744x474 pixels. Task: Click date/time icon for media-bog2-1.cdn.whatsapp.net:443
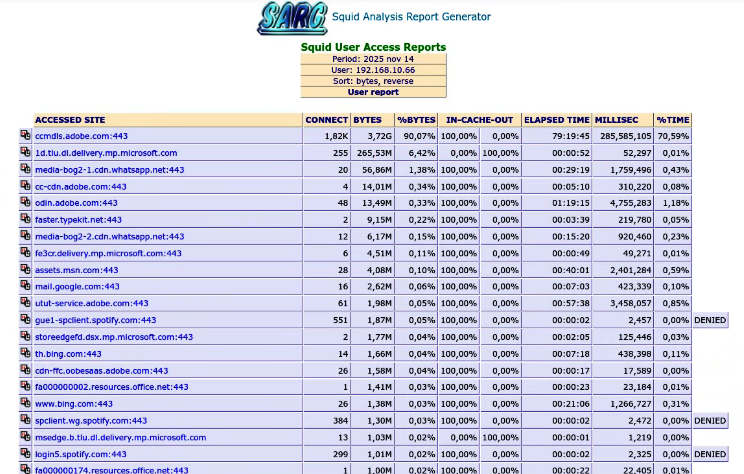[x=25, y=169]
